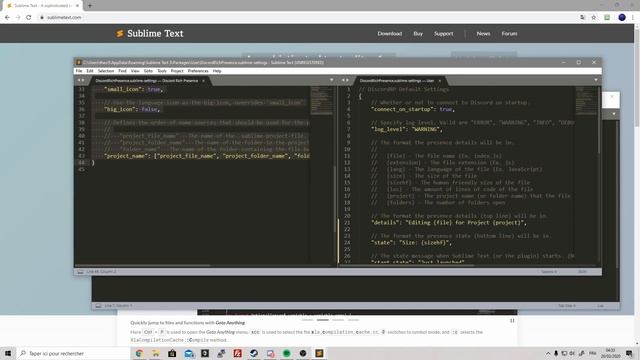
Task: Click the right pane minimap
Action: click(x=586, y=101)
